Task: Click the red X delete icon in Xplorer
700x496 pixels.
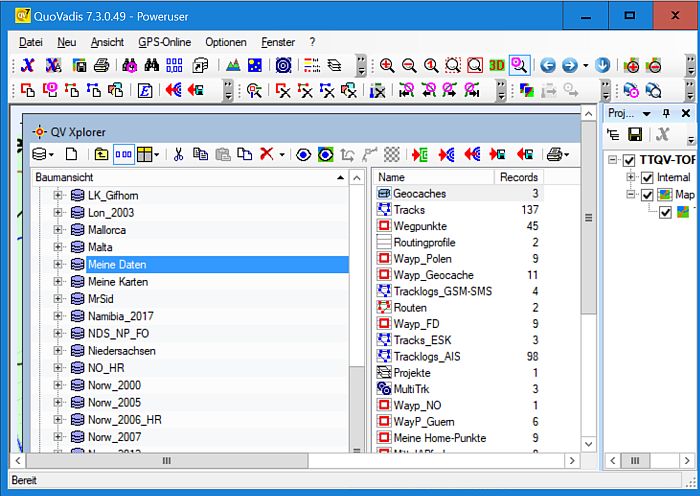Action: point(267,154)
